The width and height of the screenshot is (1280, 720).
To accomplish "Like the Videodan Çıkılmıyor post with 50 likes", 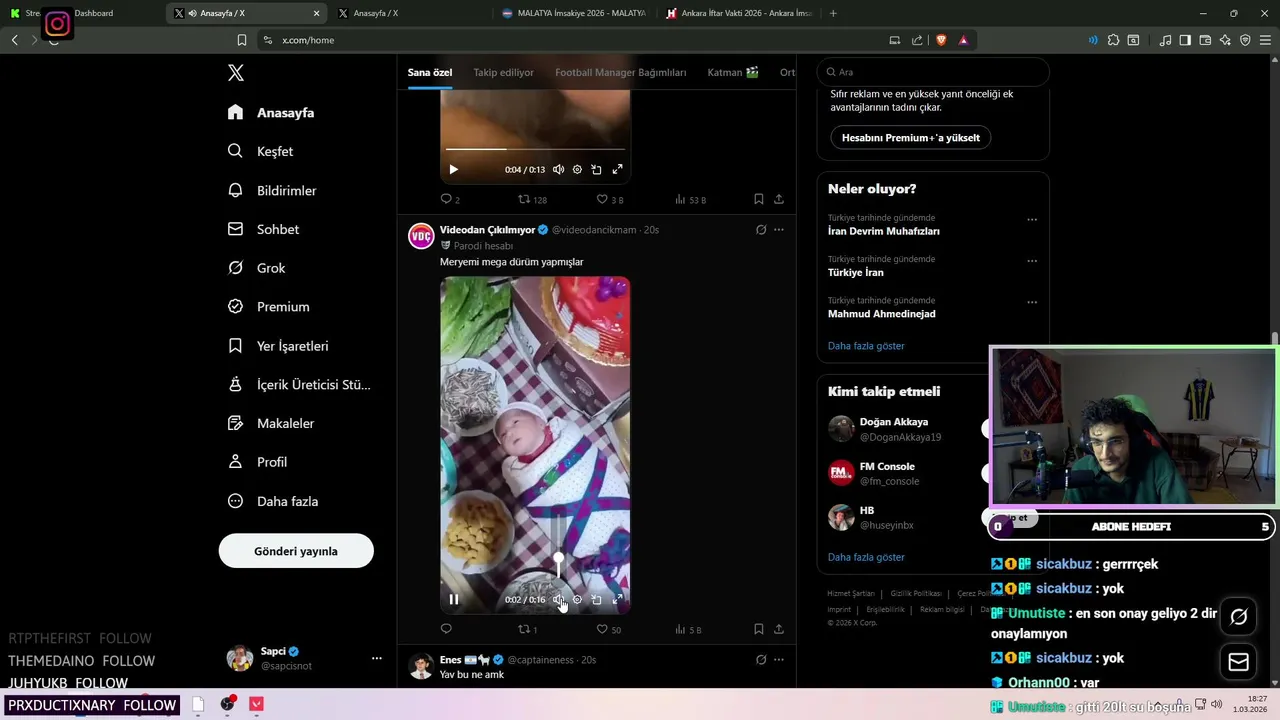I will coord(608,629).
